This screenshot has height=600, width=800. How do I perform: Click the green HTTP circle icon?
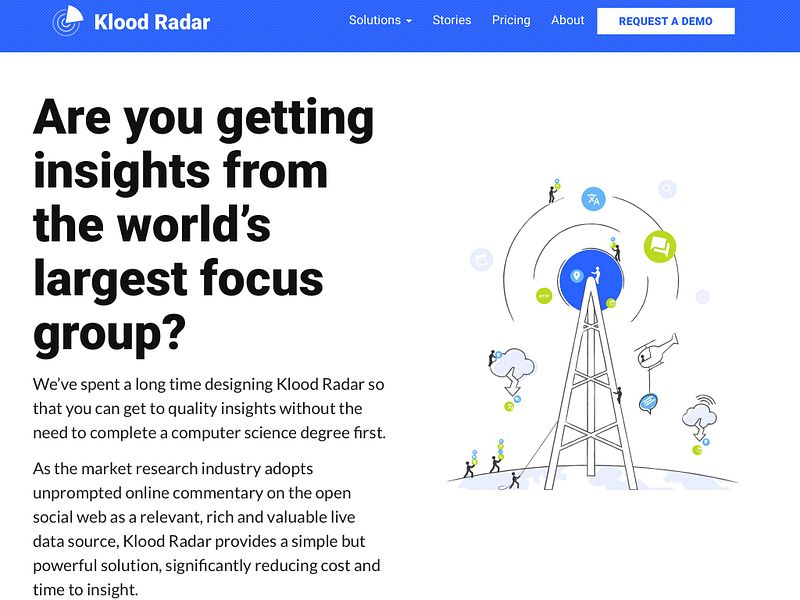[x=544, y=295]
